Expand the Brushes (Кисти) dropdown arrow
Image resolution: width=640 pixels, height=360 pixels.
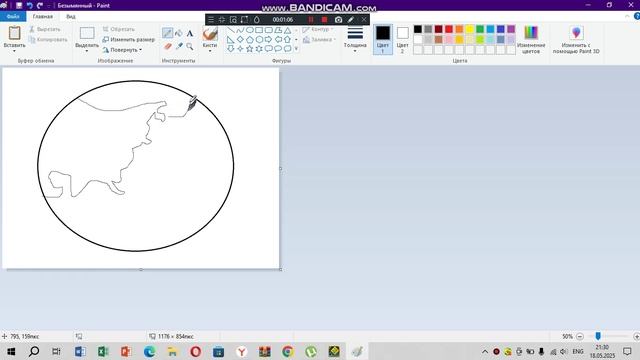[x=210, y=51]
